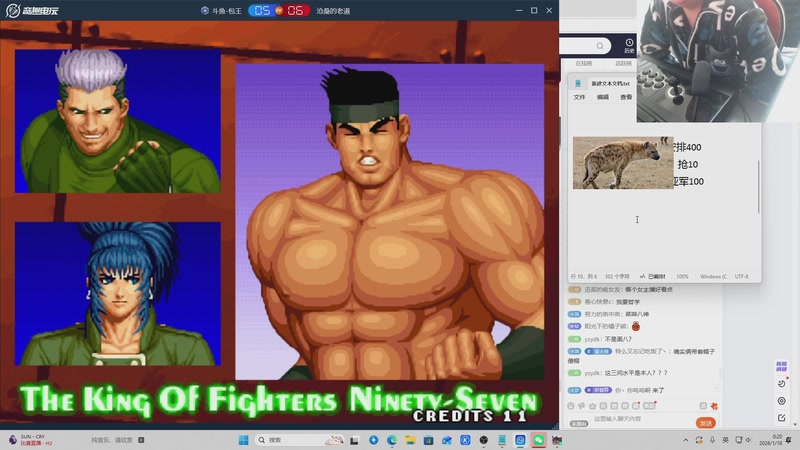Click the grey badge button left of chat input

coord(579,423)
